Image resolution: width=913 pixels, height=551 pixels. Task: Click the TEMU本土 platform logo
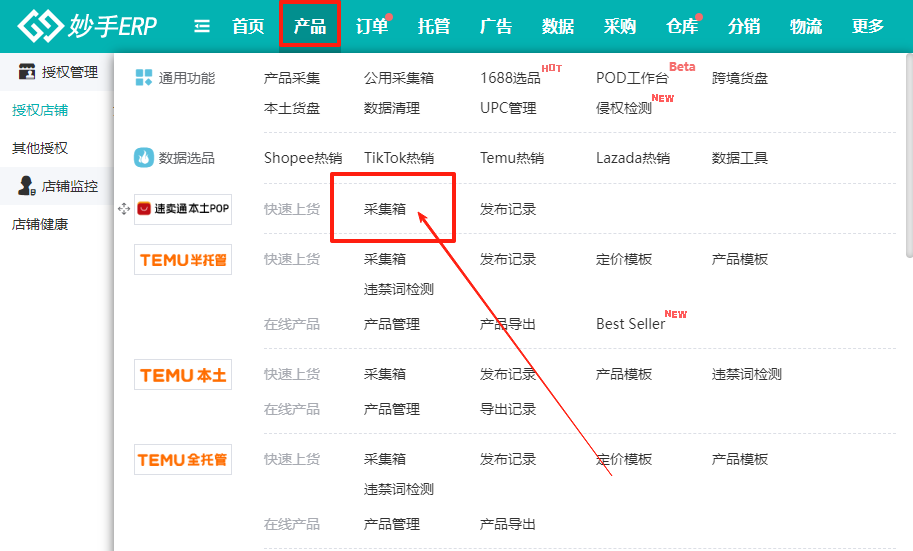[x=183, y=375]
